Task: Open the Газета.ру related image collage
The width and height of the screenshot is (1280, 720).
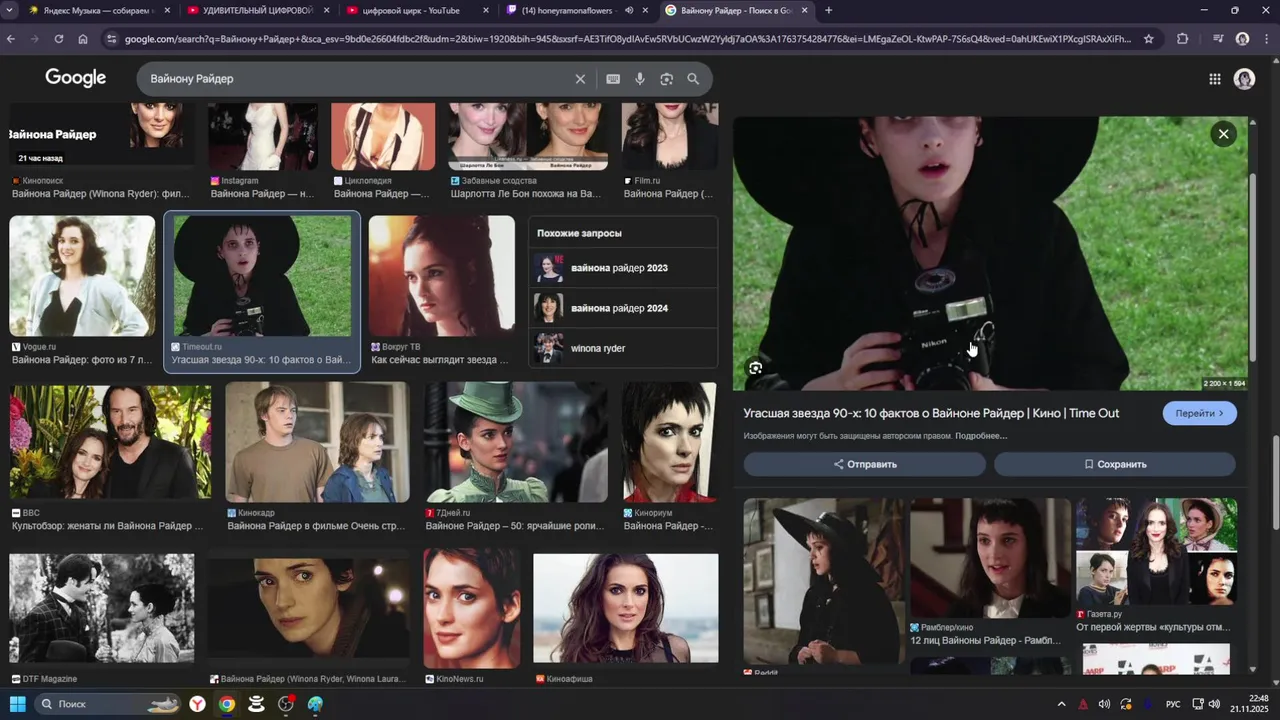Action: (x=1156, y=552)
